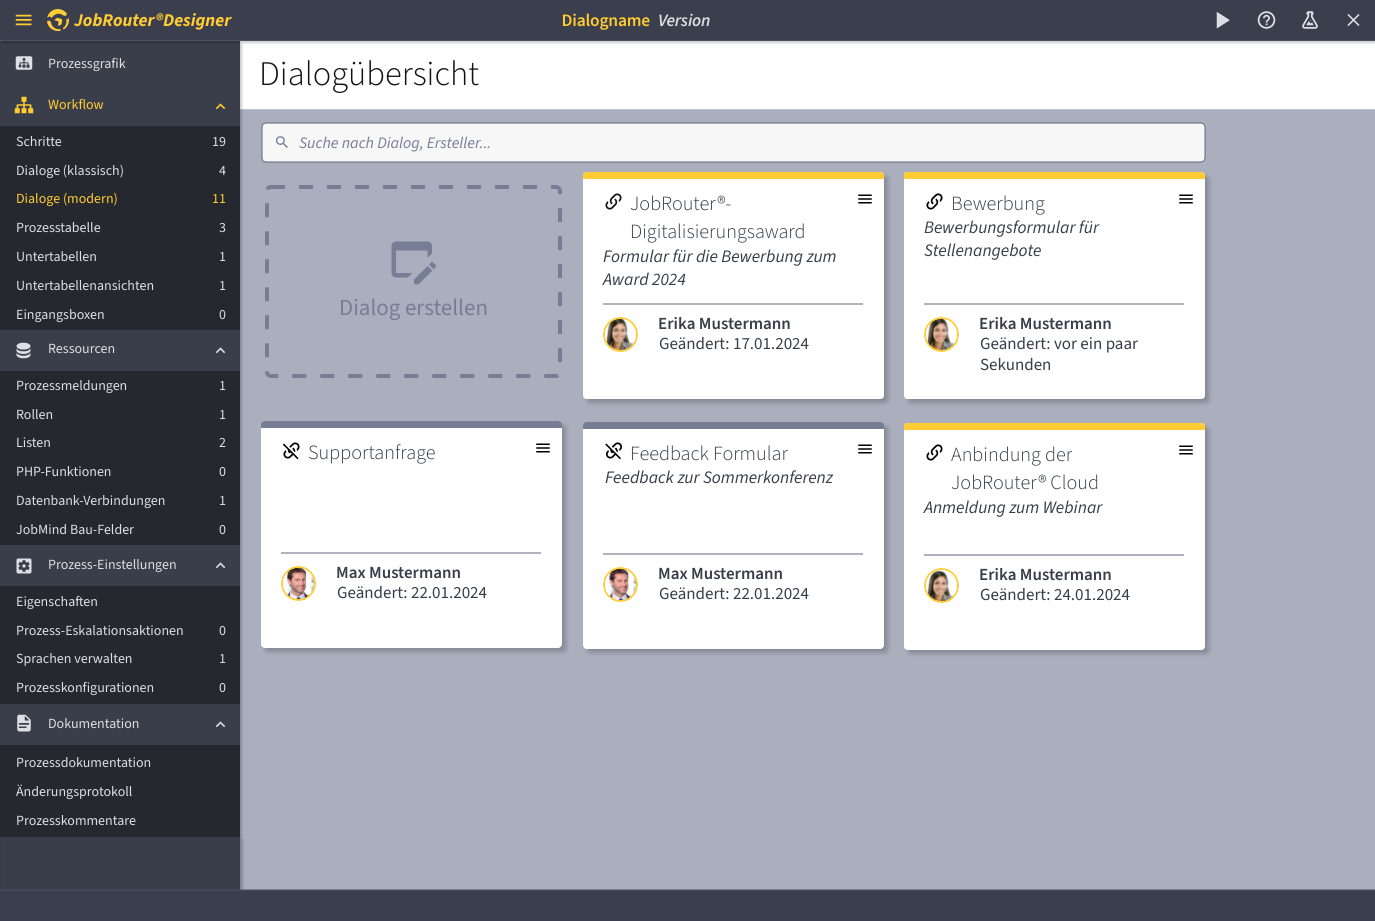Collapse the Workflow section
1375x921 pixels.
click(220, 106)
